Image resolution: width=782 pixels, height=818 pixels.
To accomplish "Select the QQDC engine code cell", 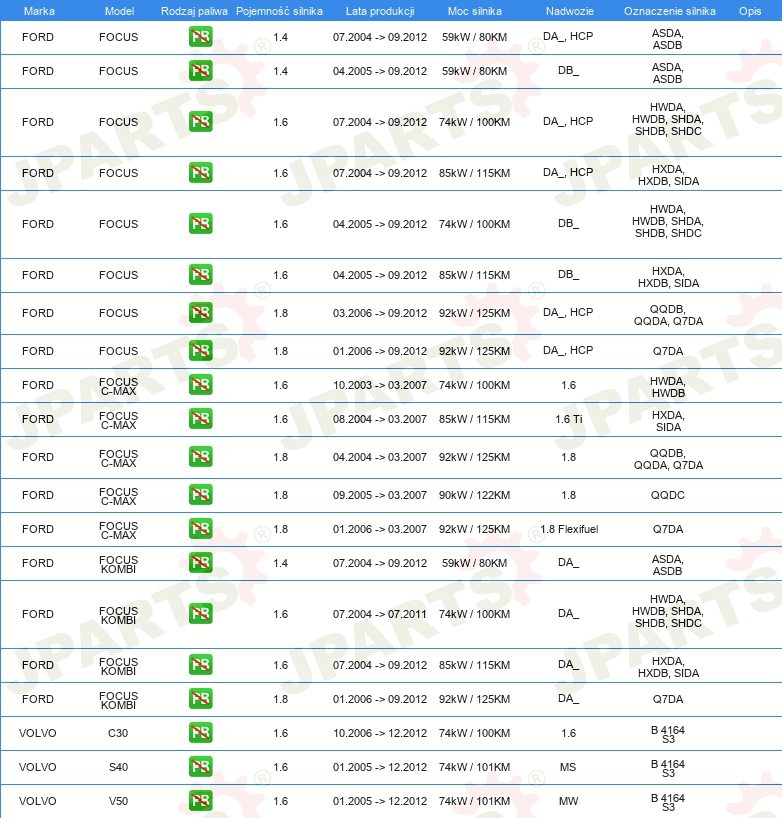I will 668,495.
